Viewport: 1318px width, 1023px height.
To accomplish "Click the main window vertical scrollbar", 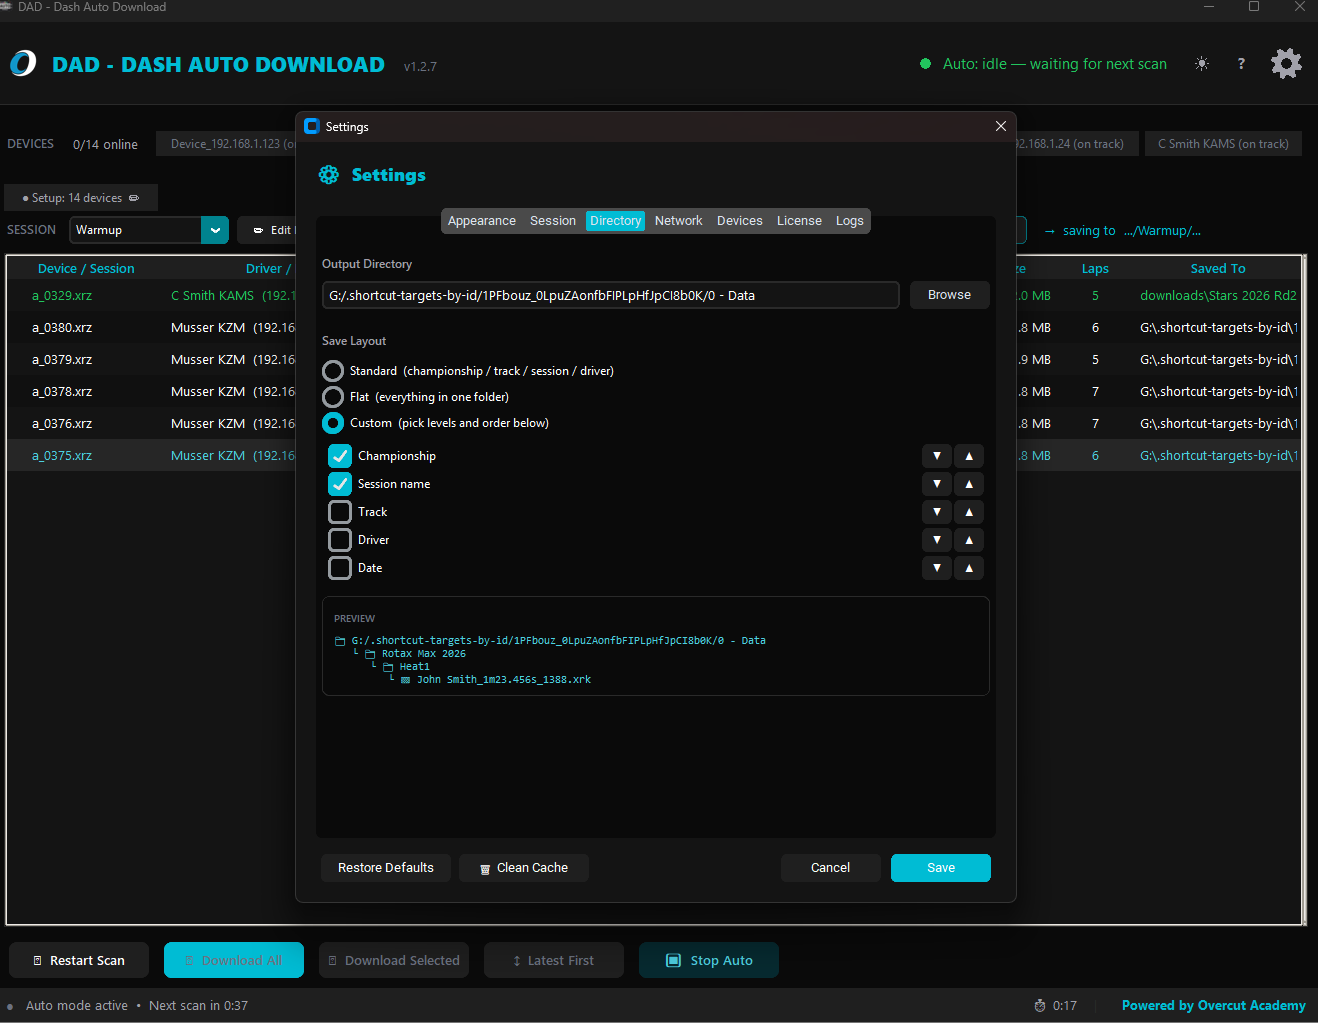I will tap(1304, 590).
